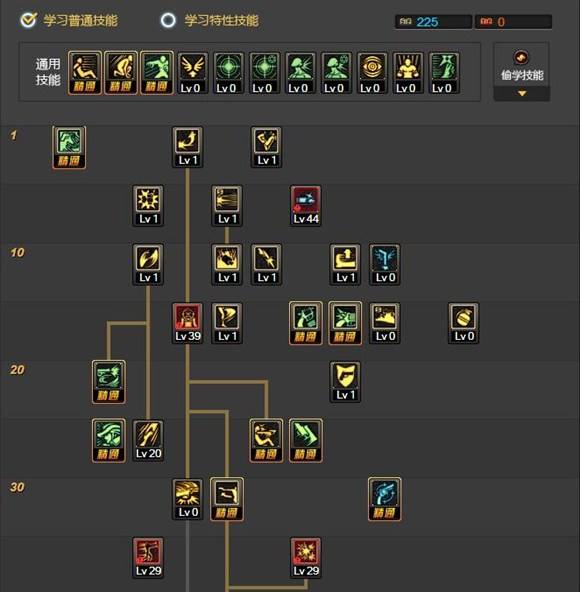Viewport: 580px width, 592px height.
Task: Click the grenade skill icon at Lv 0
Action: pyautogui.click(x=464, y=323)
